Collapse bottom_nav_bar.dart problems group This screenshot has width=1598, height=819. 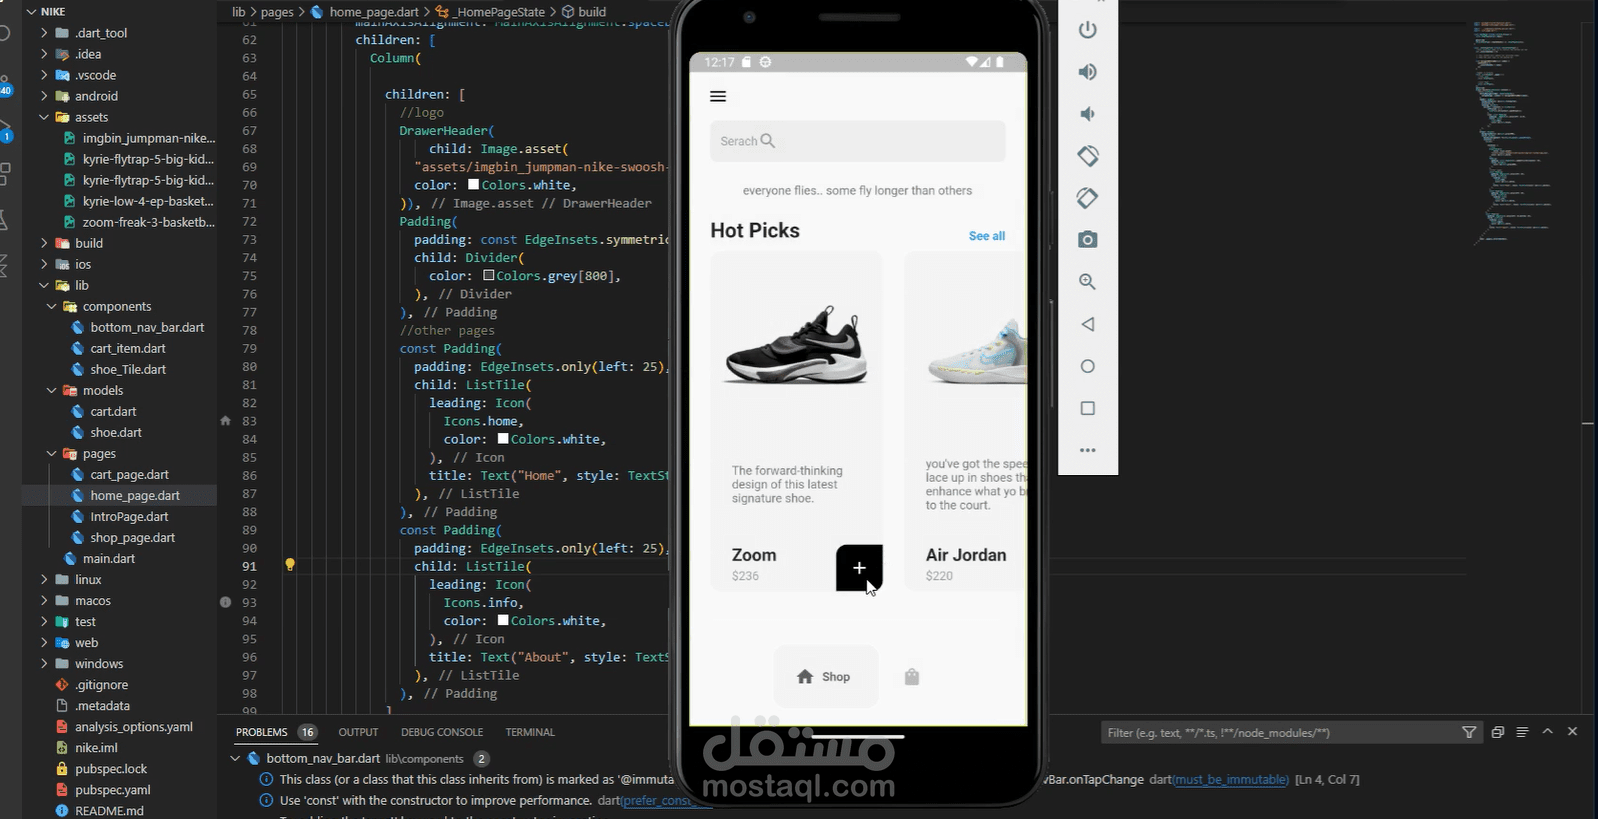pyautogui.click(x=236, y=758)
